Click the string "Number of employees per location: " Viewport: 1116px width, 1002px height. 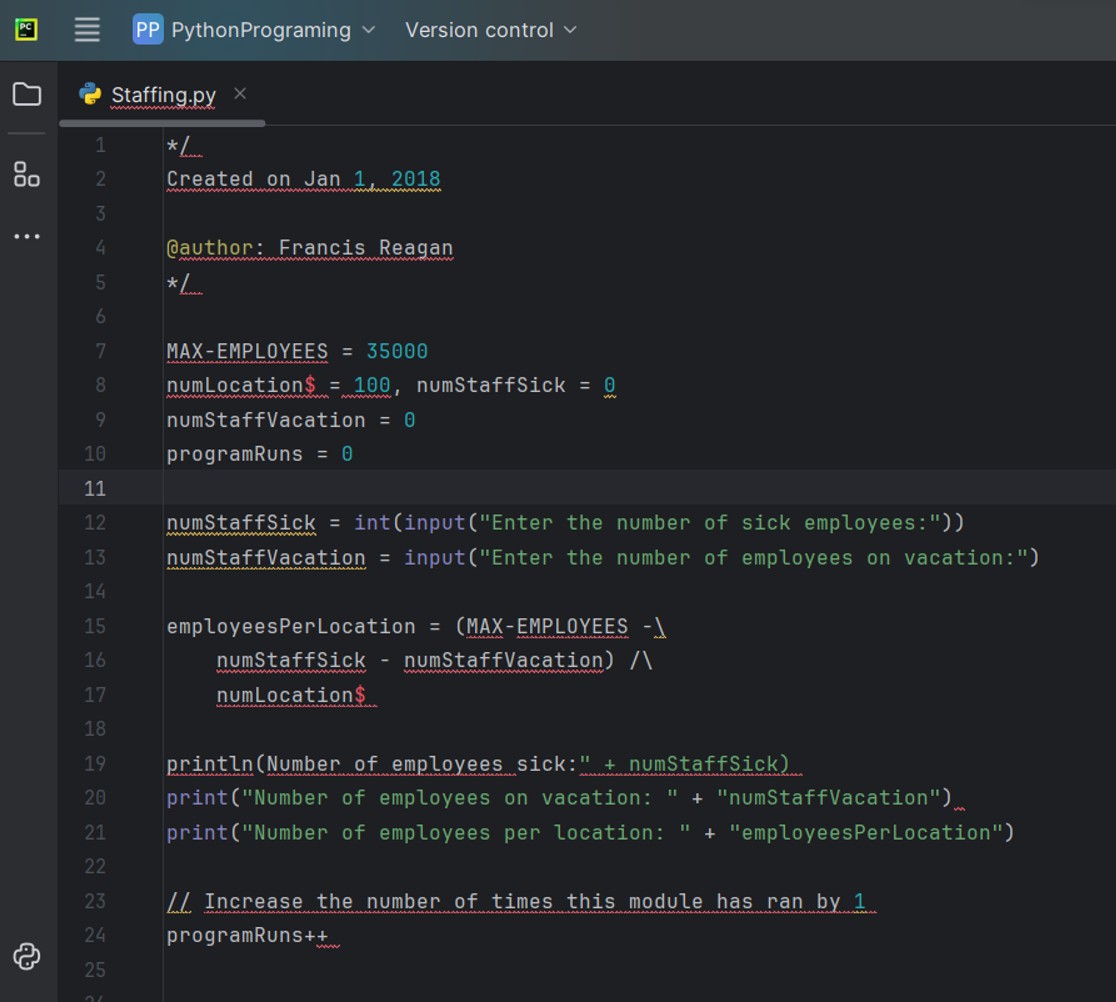[x=465, y=833]
